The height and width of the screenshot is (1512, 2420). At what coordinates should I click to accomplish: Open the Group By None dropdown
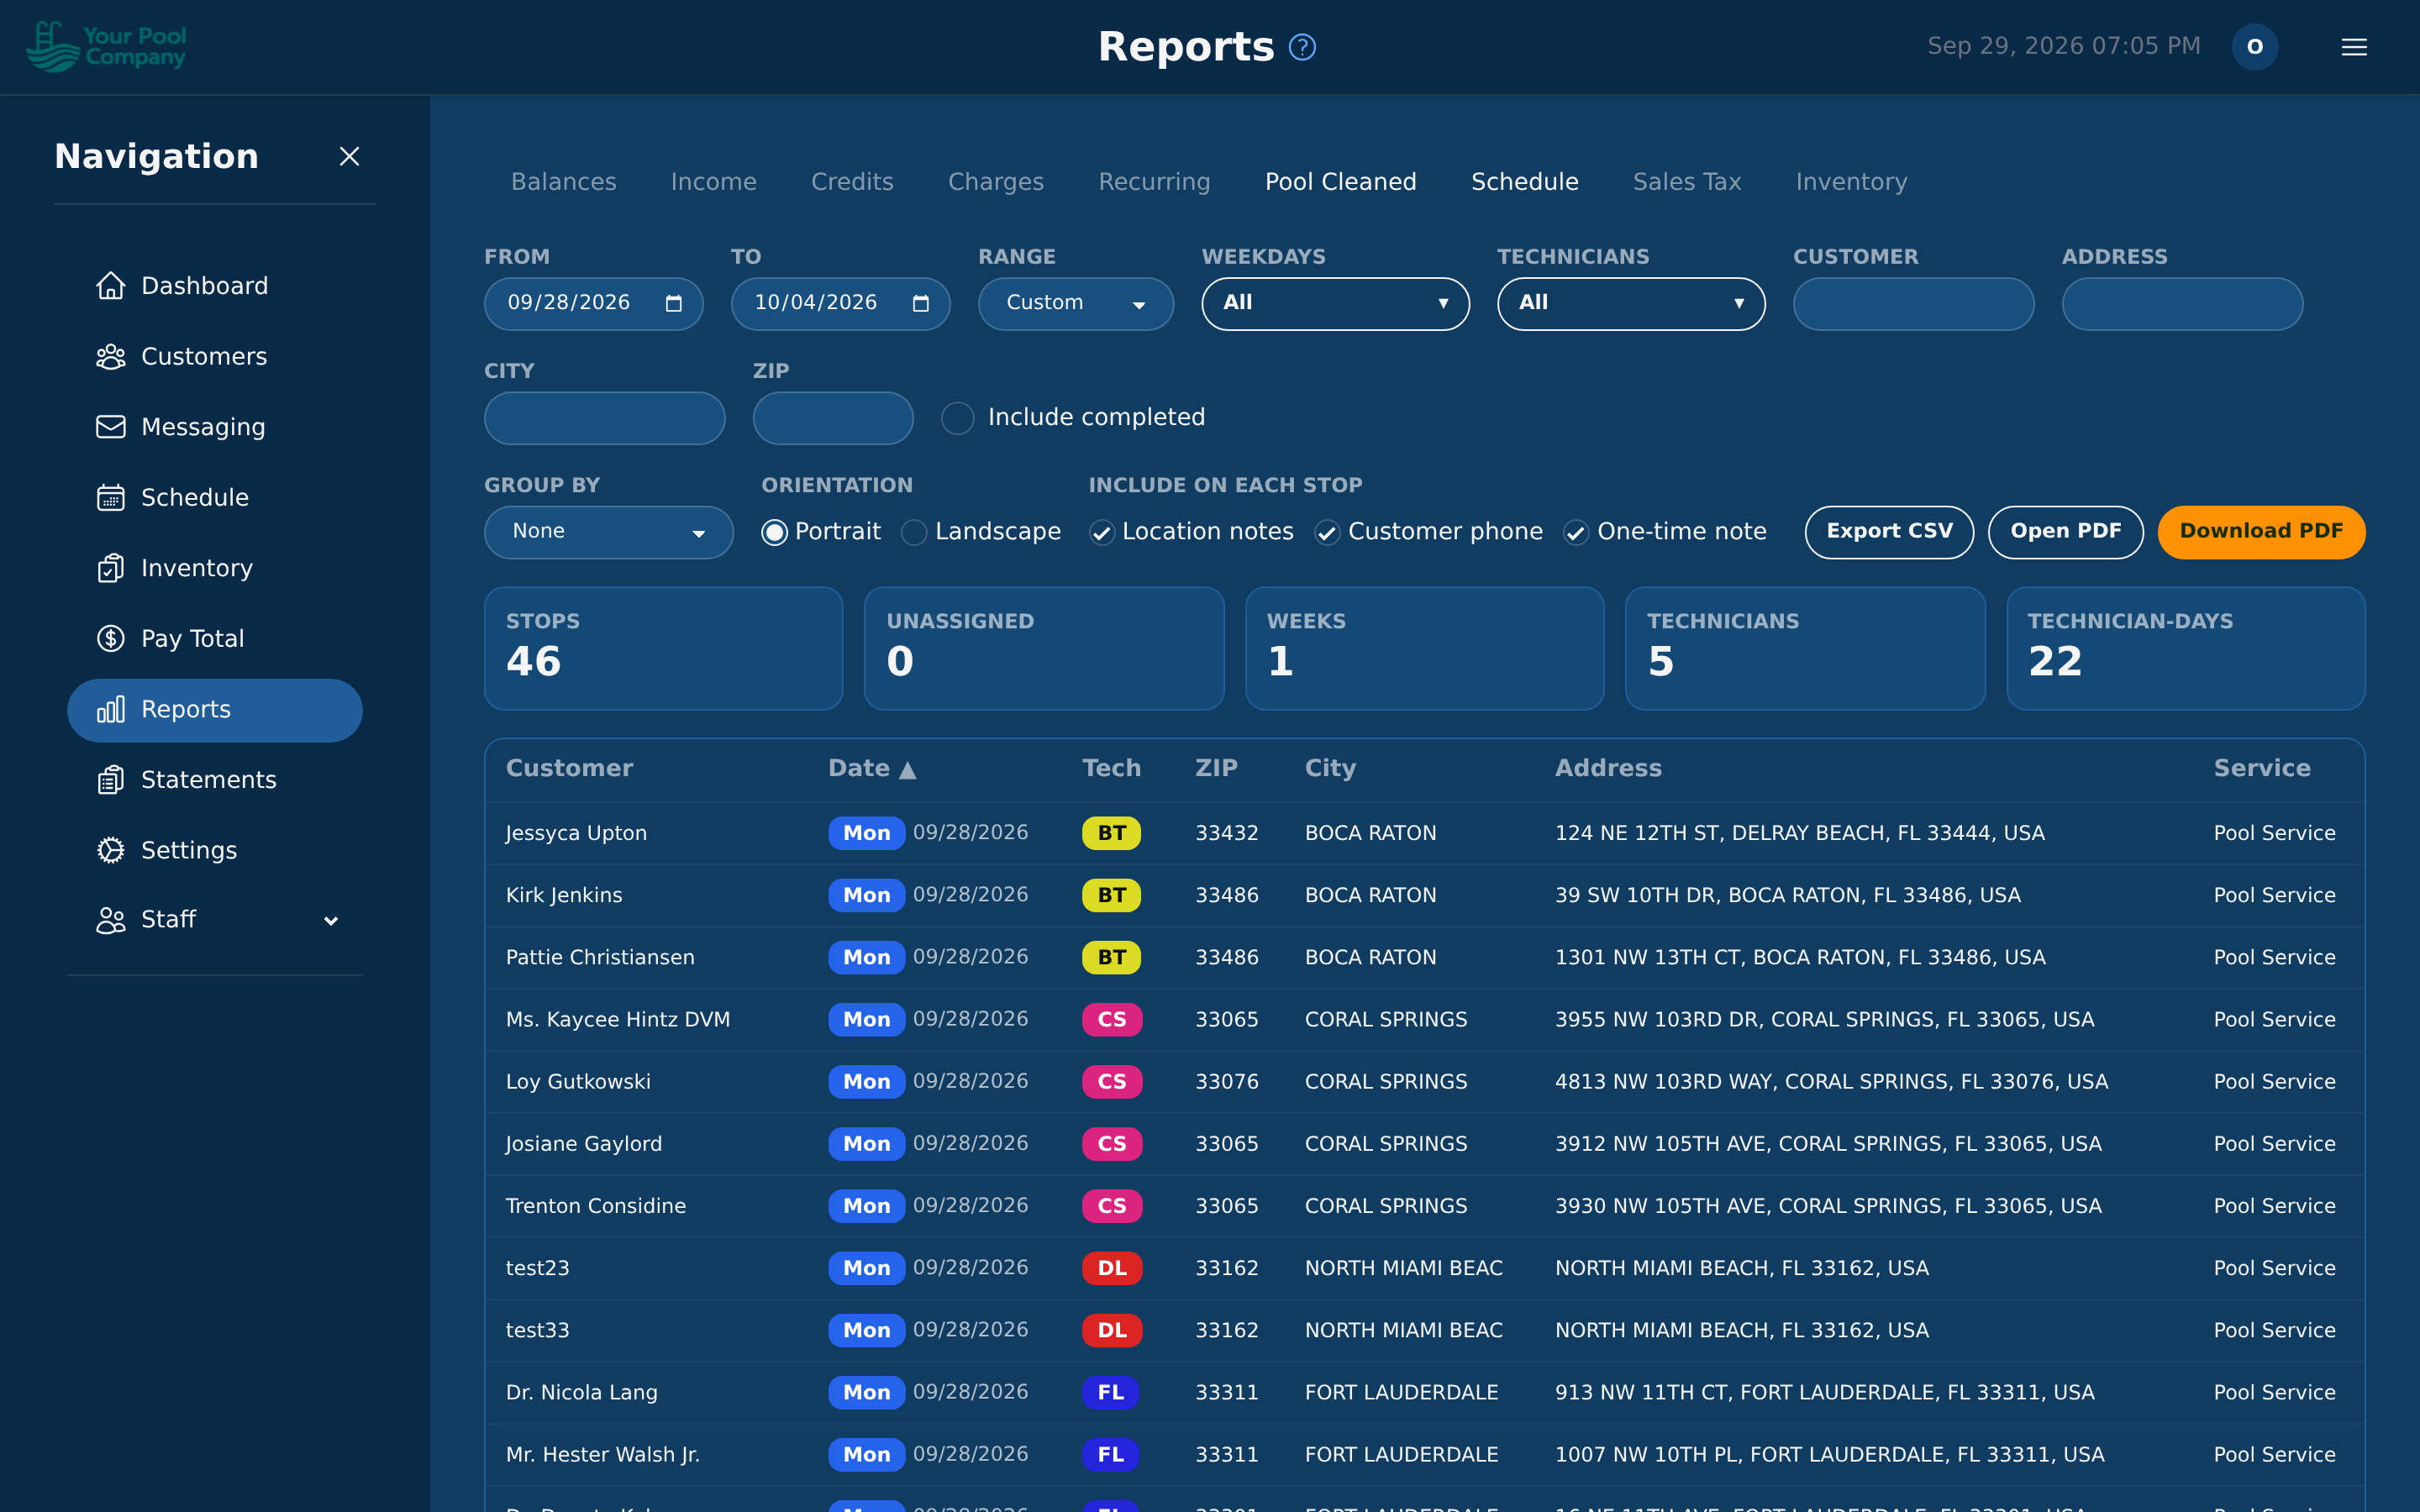pos(608,532)
